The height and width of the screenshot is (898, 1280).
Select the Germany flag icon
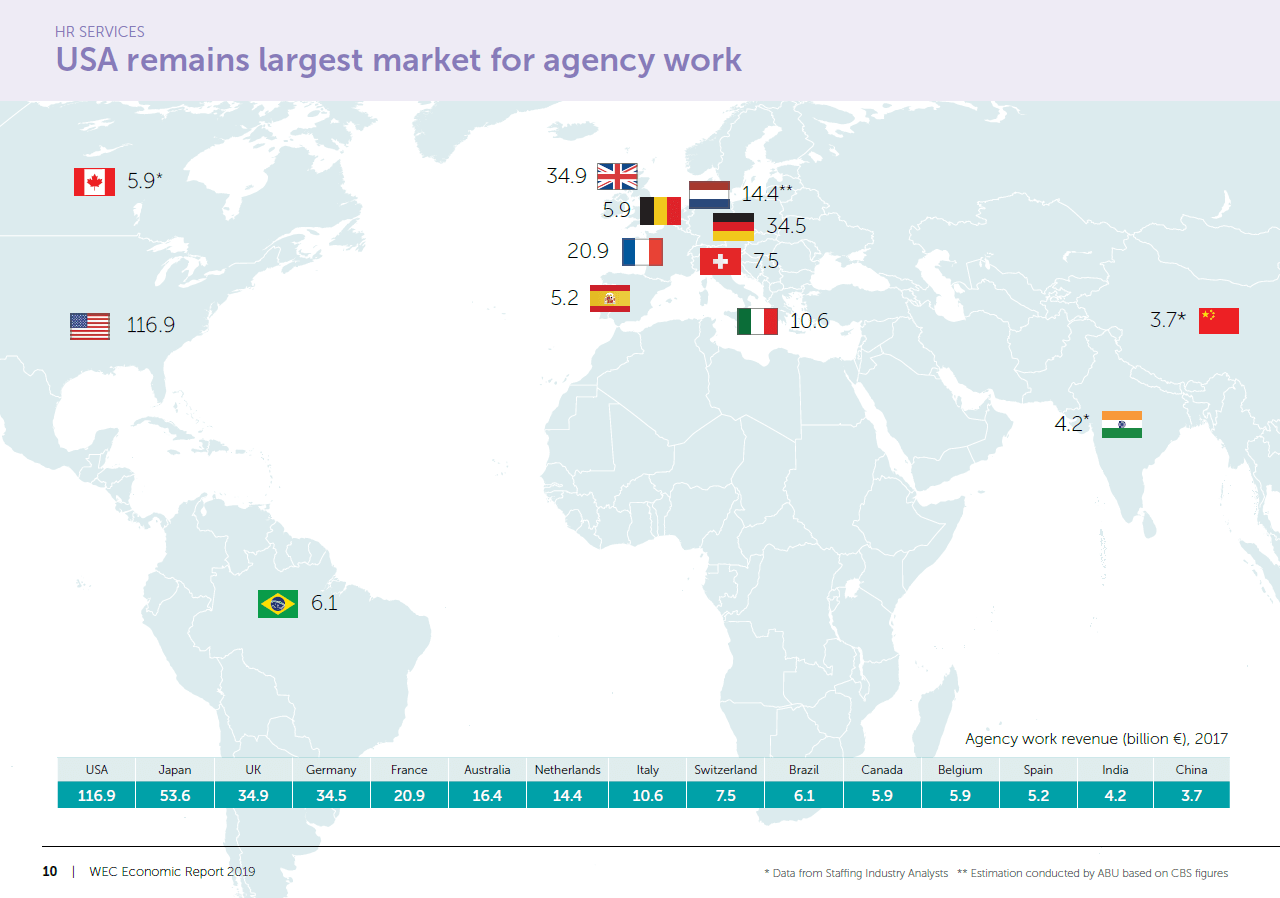pos(733,227)
